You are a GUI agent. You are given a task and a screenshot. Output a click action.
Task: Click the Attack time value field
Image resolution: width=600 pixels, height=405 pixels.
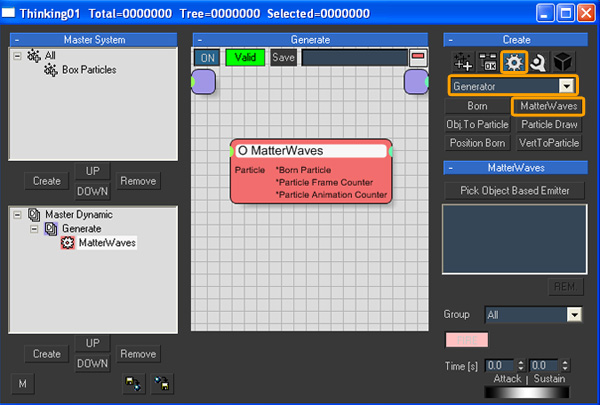coord(501,366)
